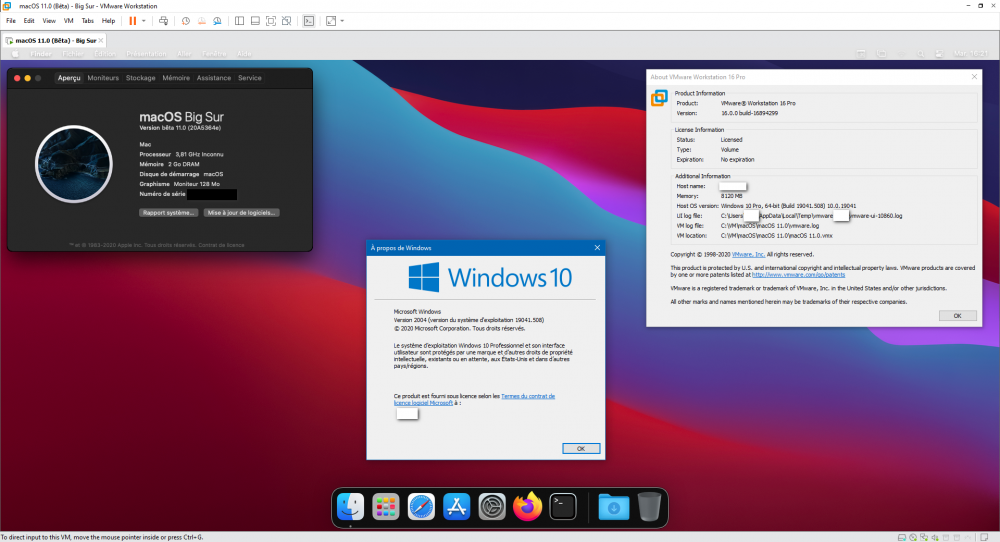Click the network adapter status icon
Viewport: 1000px width, 542px height.
tap(923, 538)
